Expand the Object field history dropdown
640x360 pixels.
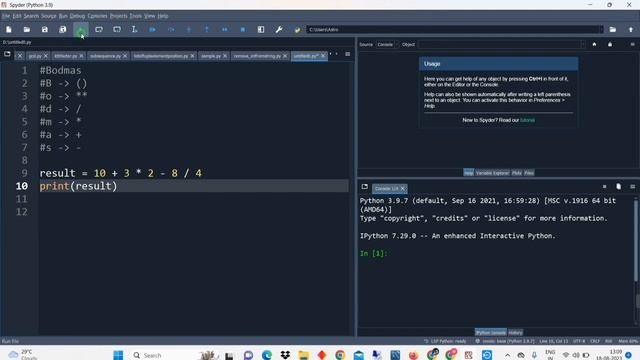coord(582,44)
